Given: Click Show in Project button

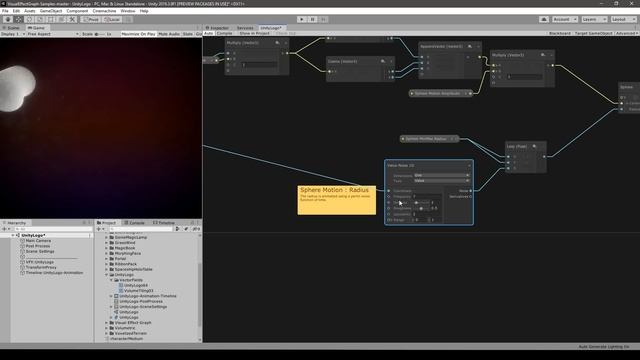Looking at the screenshot, I should tap(254, 33).
